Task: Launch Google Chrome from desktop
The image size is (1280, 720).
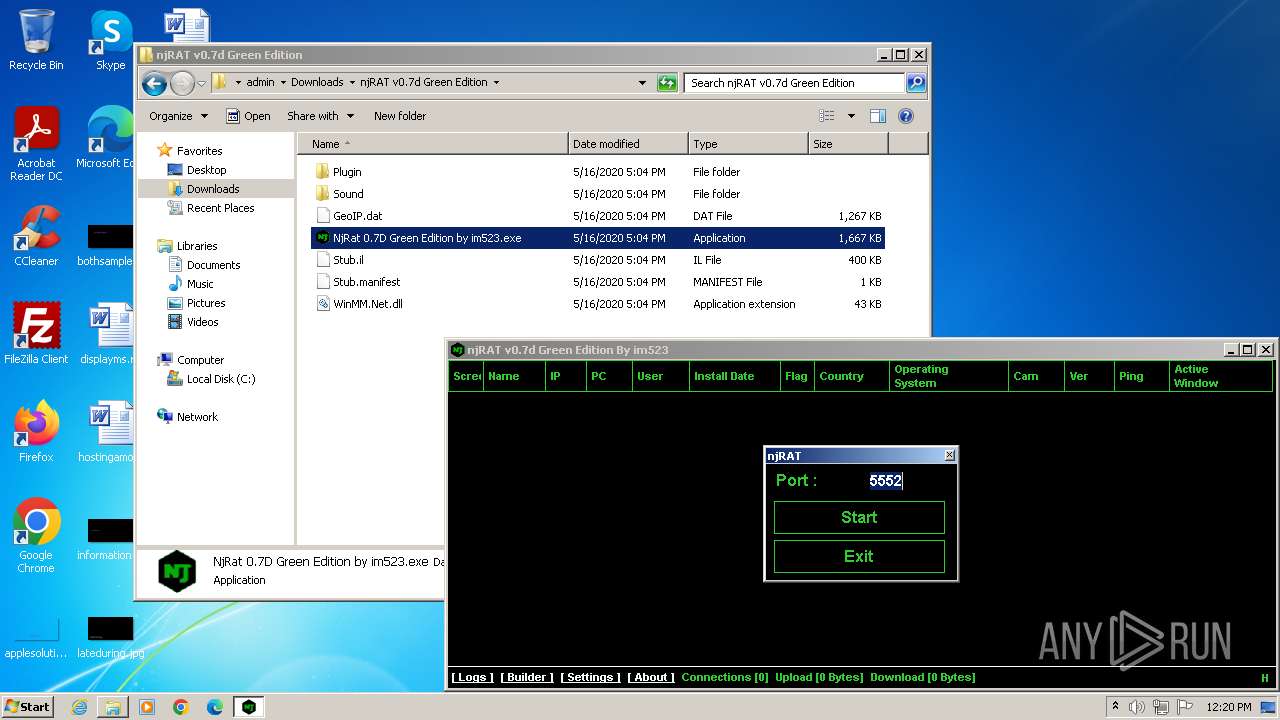Action: tap(36, 536)
